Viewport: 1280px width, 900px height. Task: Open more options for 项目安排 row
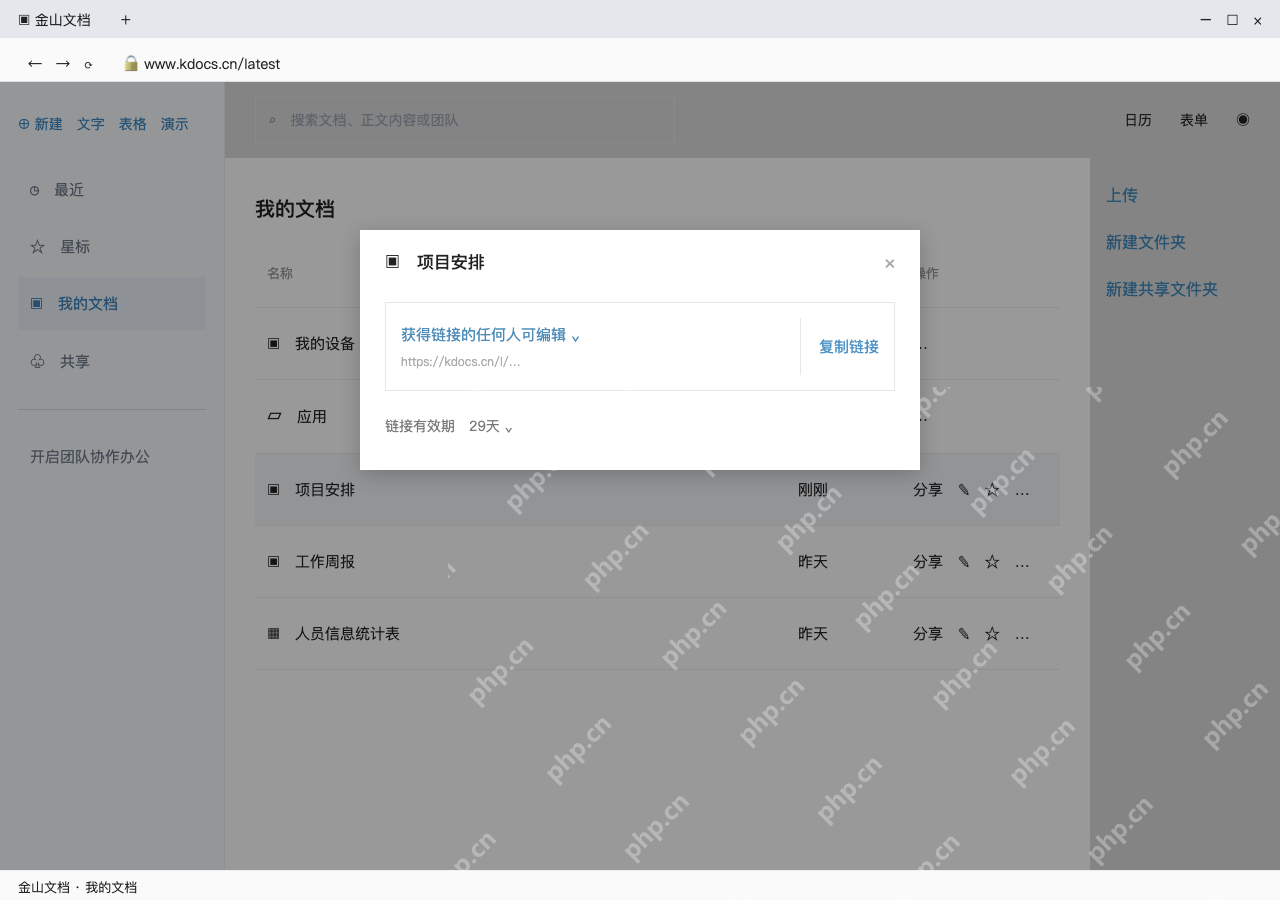click(x=1022, y=490)
